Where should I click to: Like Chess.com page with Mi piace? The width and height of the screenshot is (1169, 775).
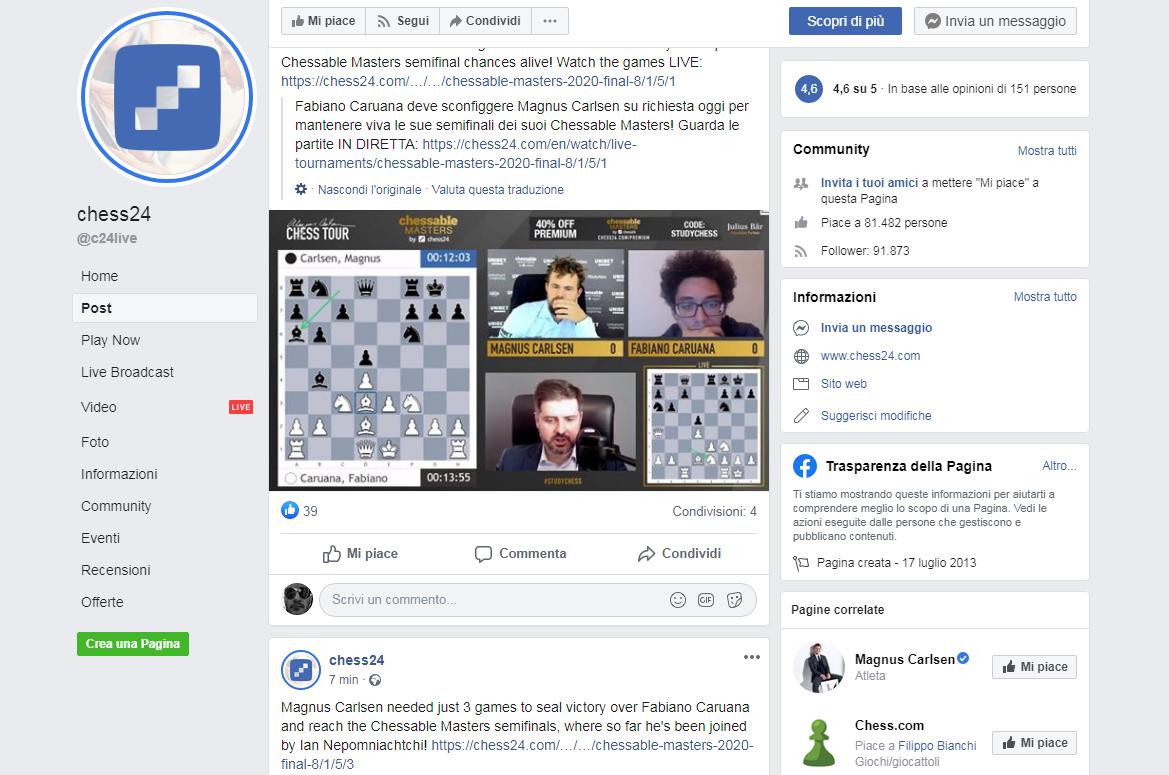(x=1034, y=743)
